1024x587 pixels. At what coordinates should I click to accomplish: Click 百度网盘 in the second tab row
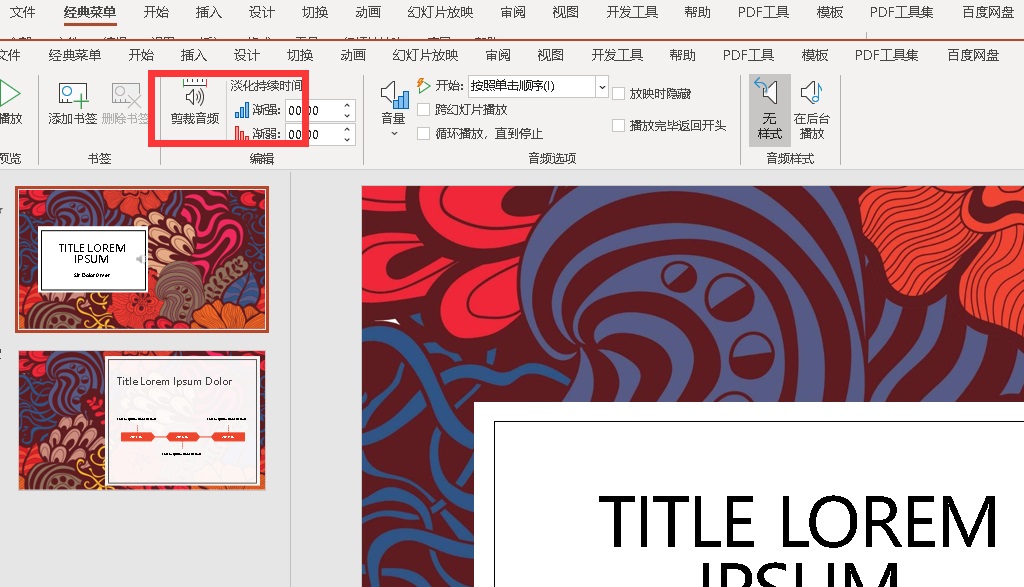tap(973, 56)
